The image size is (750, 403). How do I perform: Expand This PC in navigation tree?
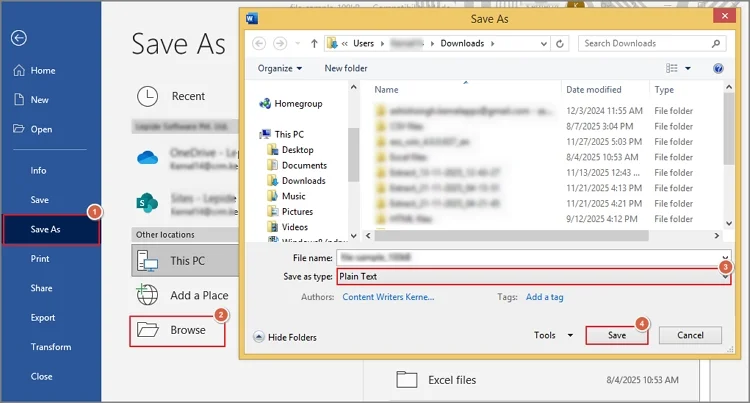[281, 134]
